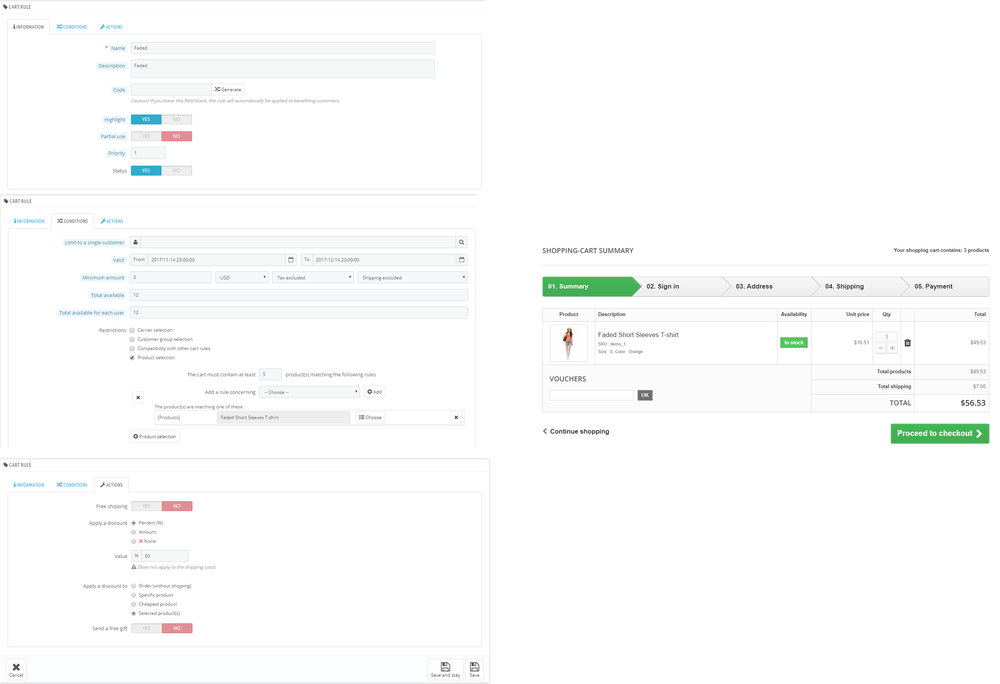Viewport: 1000px width, 684px height.
Task: Check Compatibility with other cart rules
Action: pos(132,348)
